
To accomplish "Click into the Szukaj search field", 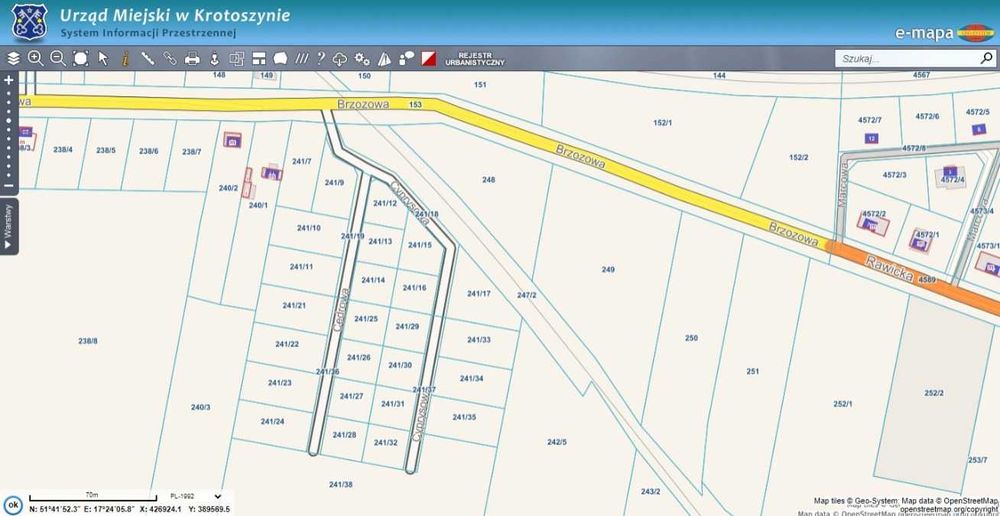I will tap(908, 59).
